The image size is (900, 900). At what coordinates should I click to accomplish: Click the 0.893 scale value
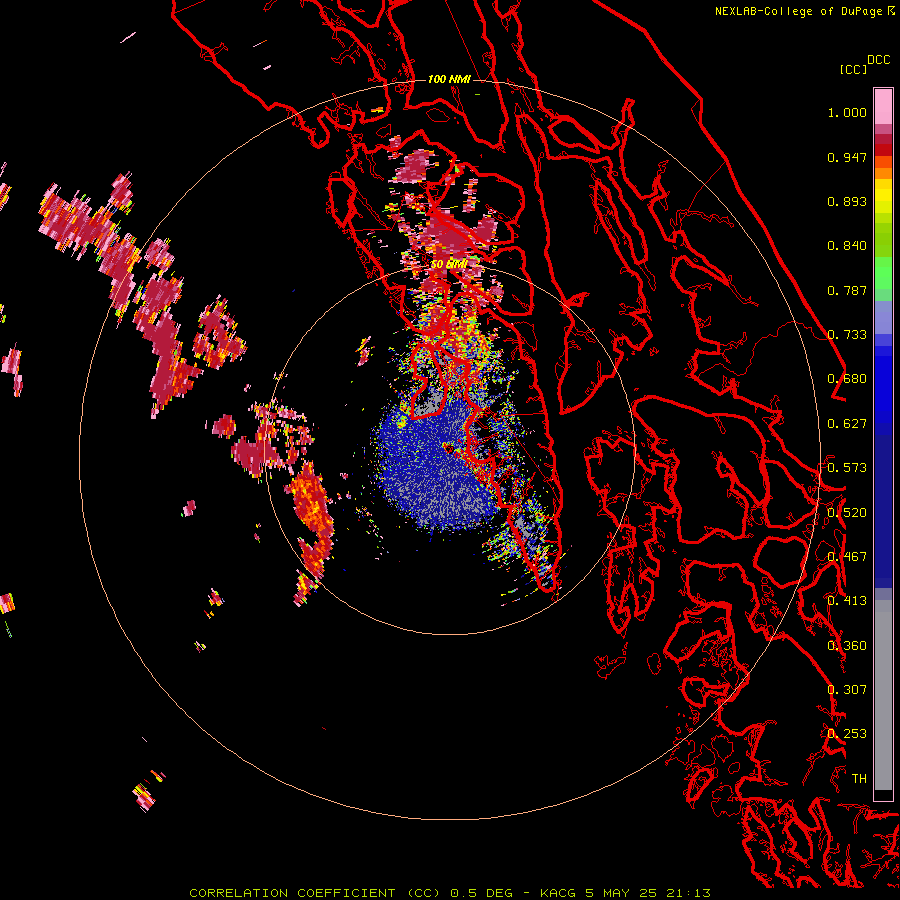[x=847, y=201]
